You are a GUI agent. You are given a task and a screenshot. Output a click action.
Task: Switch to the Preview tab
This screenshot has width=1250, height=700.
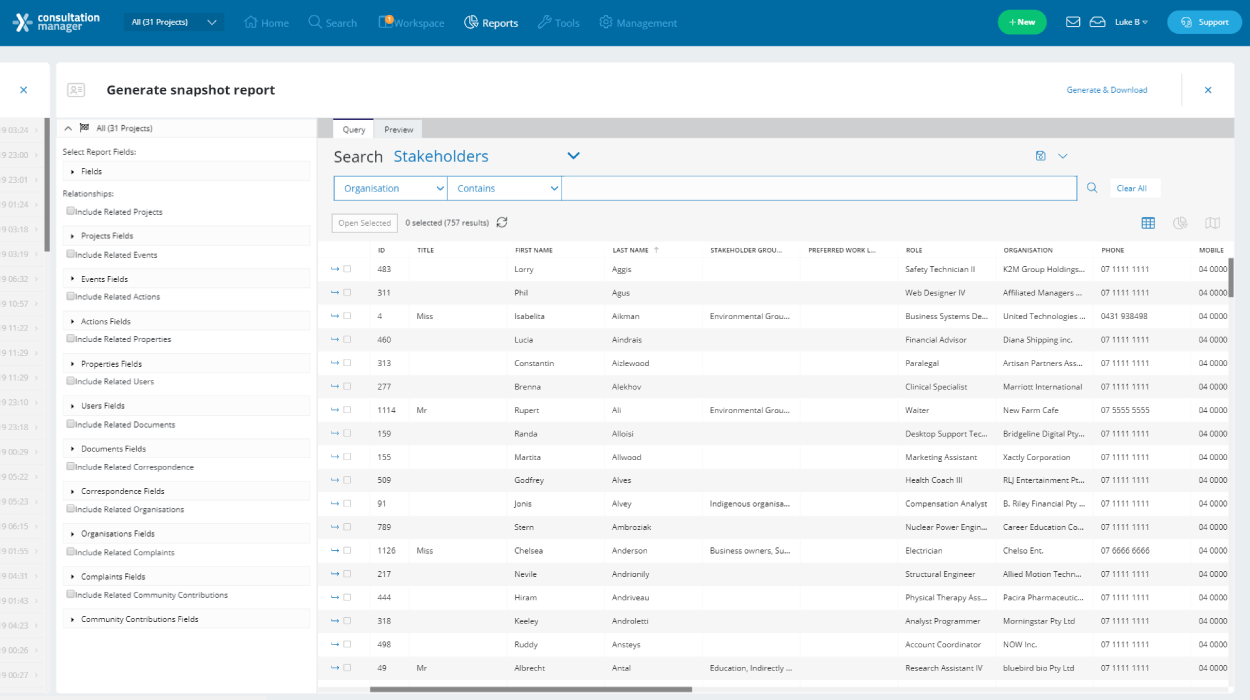pos(399,129)
